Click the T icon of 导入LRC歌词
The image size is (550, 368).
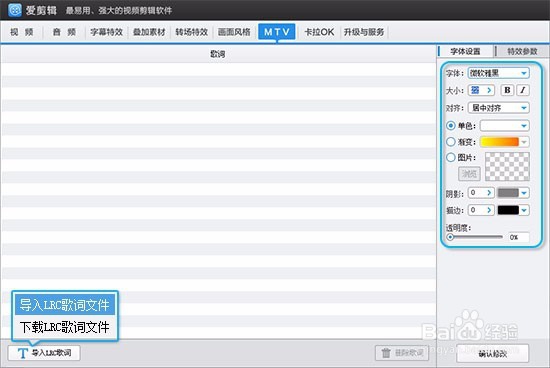tap(23, 353)
